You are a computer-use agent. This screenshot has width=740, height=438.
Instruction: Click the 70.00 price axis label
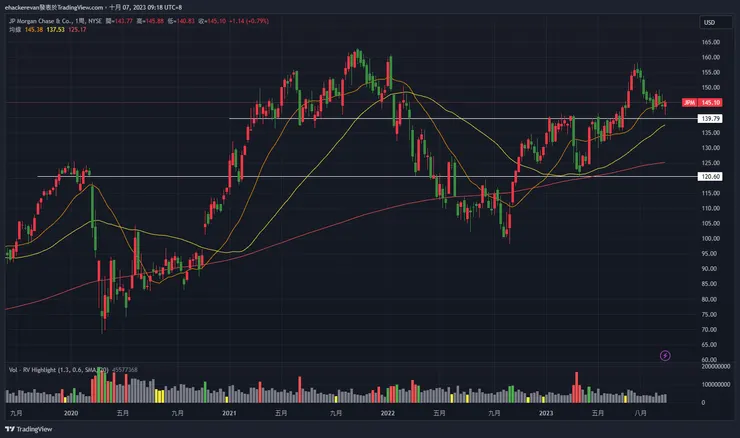[711, 329]
